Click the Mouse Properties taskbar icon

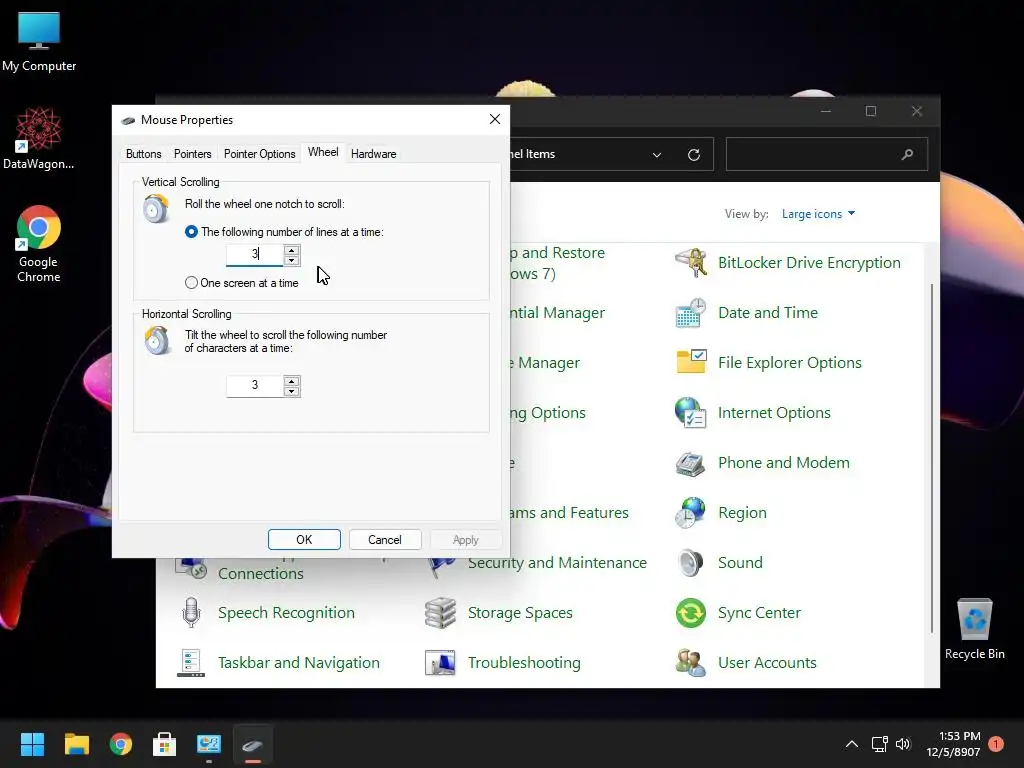[253, 744]
